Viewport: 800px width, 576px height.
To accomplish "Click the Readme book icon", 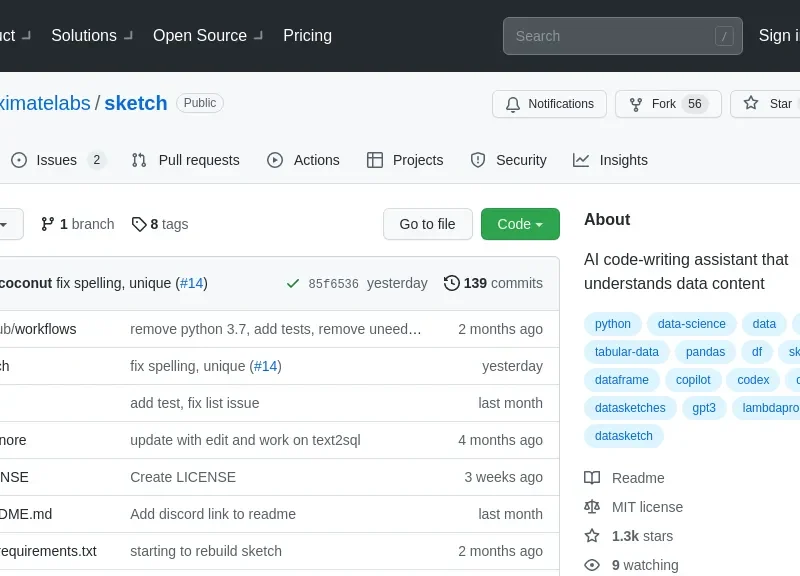I will (x=592, y=478).
